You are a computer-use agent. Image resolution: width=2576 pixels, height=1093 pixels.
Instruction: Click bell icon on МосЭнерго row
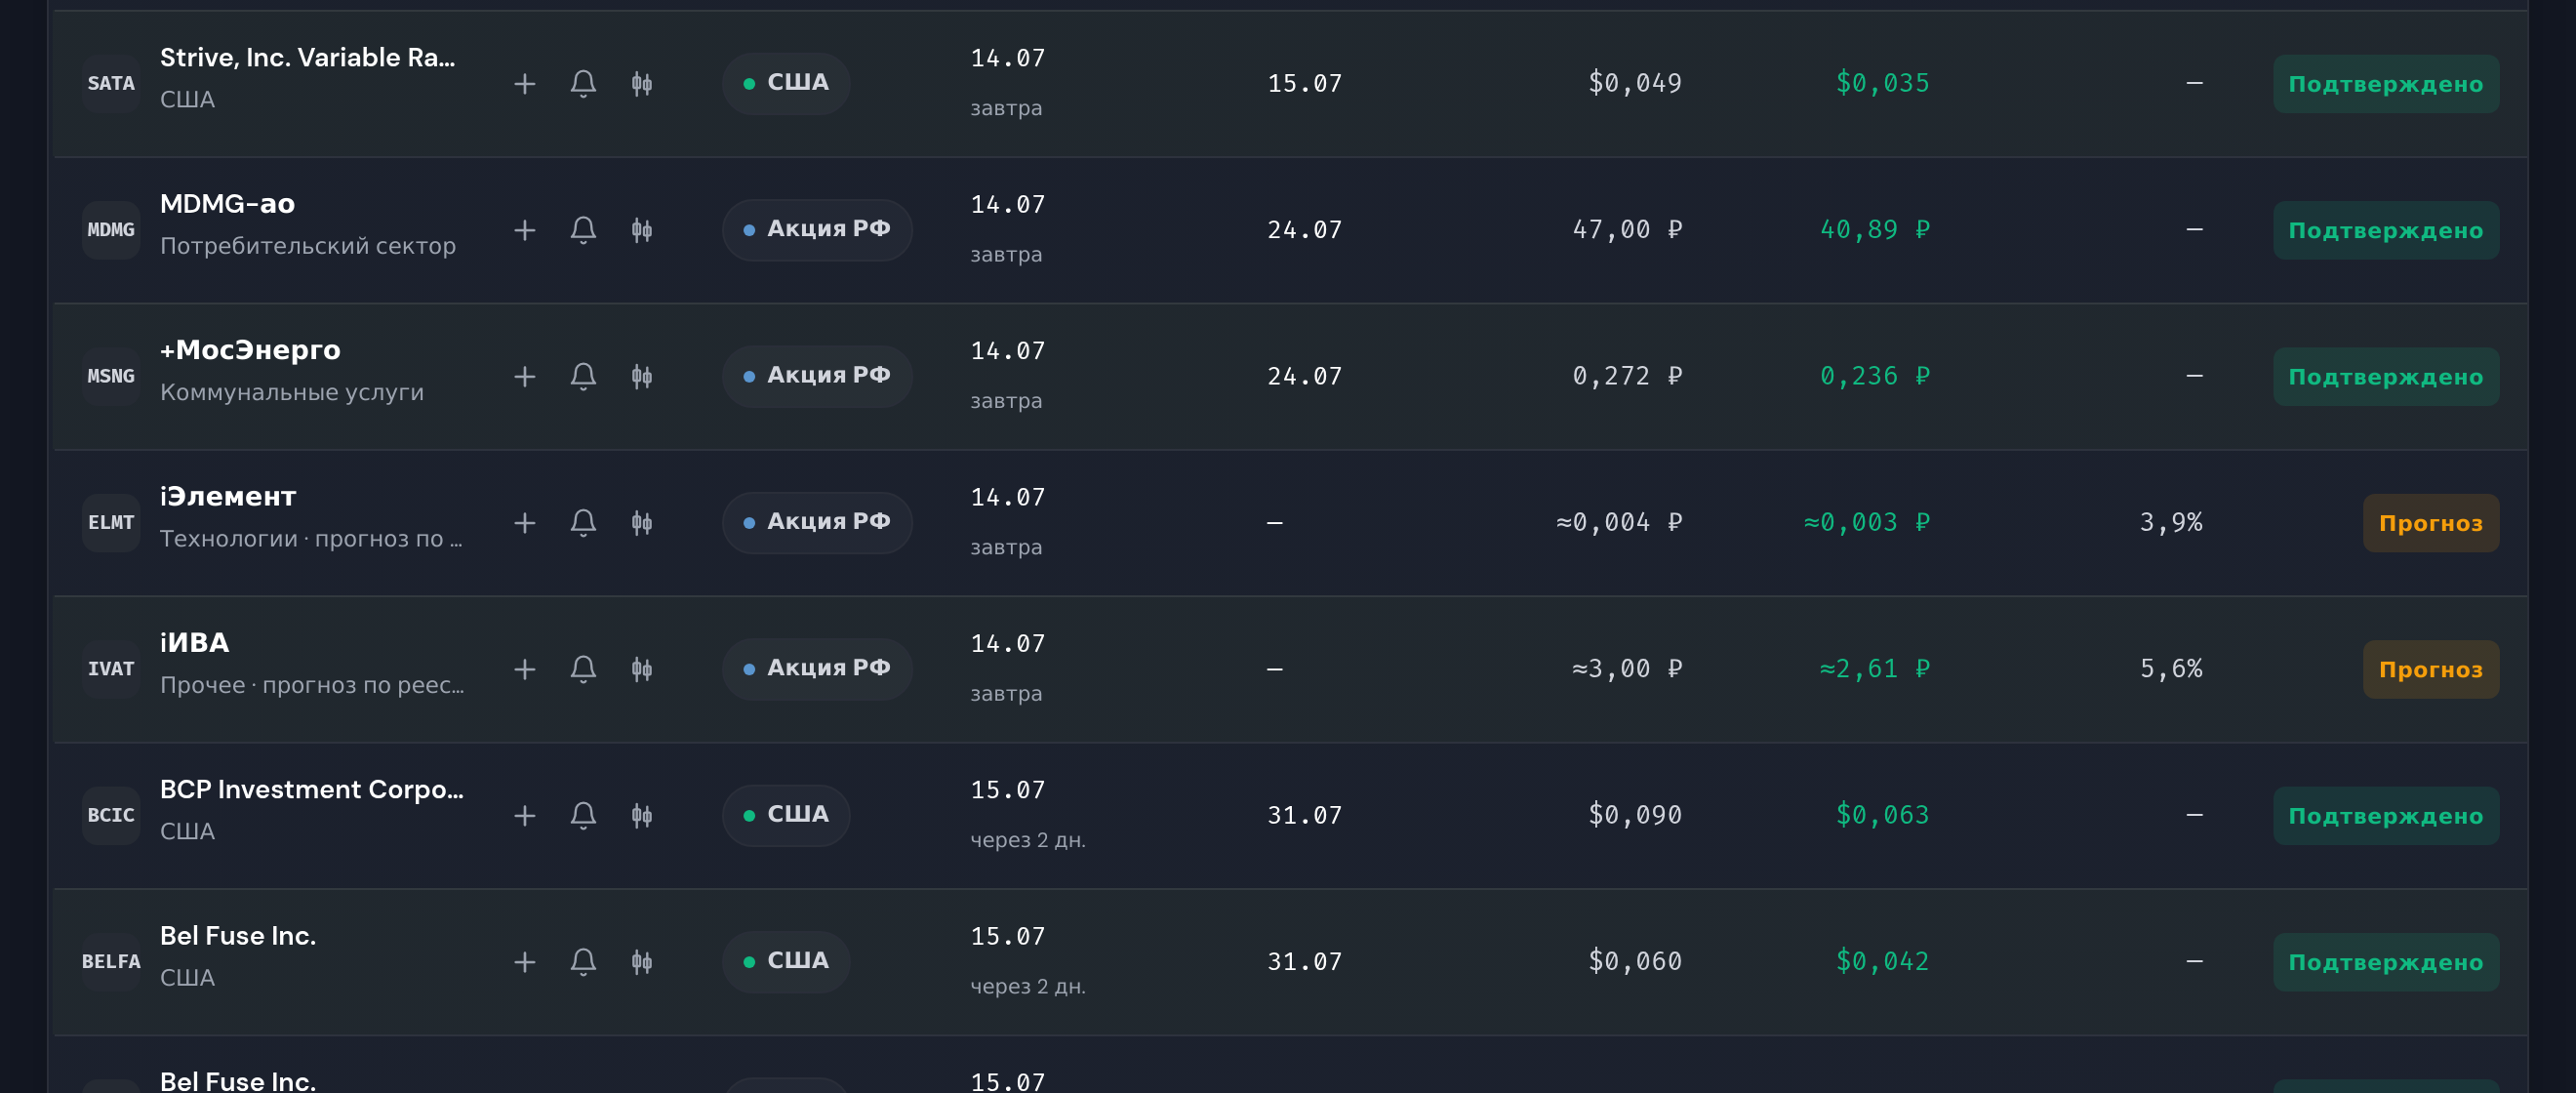tap(583, 376)
